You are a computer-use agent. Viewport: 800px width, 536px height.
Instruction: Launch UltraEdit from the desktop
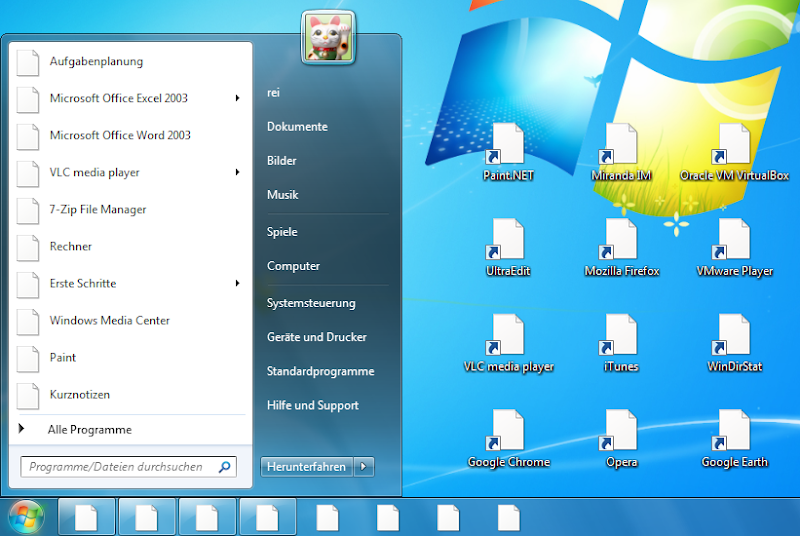[508, 247]
